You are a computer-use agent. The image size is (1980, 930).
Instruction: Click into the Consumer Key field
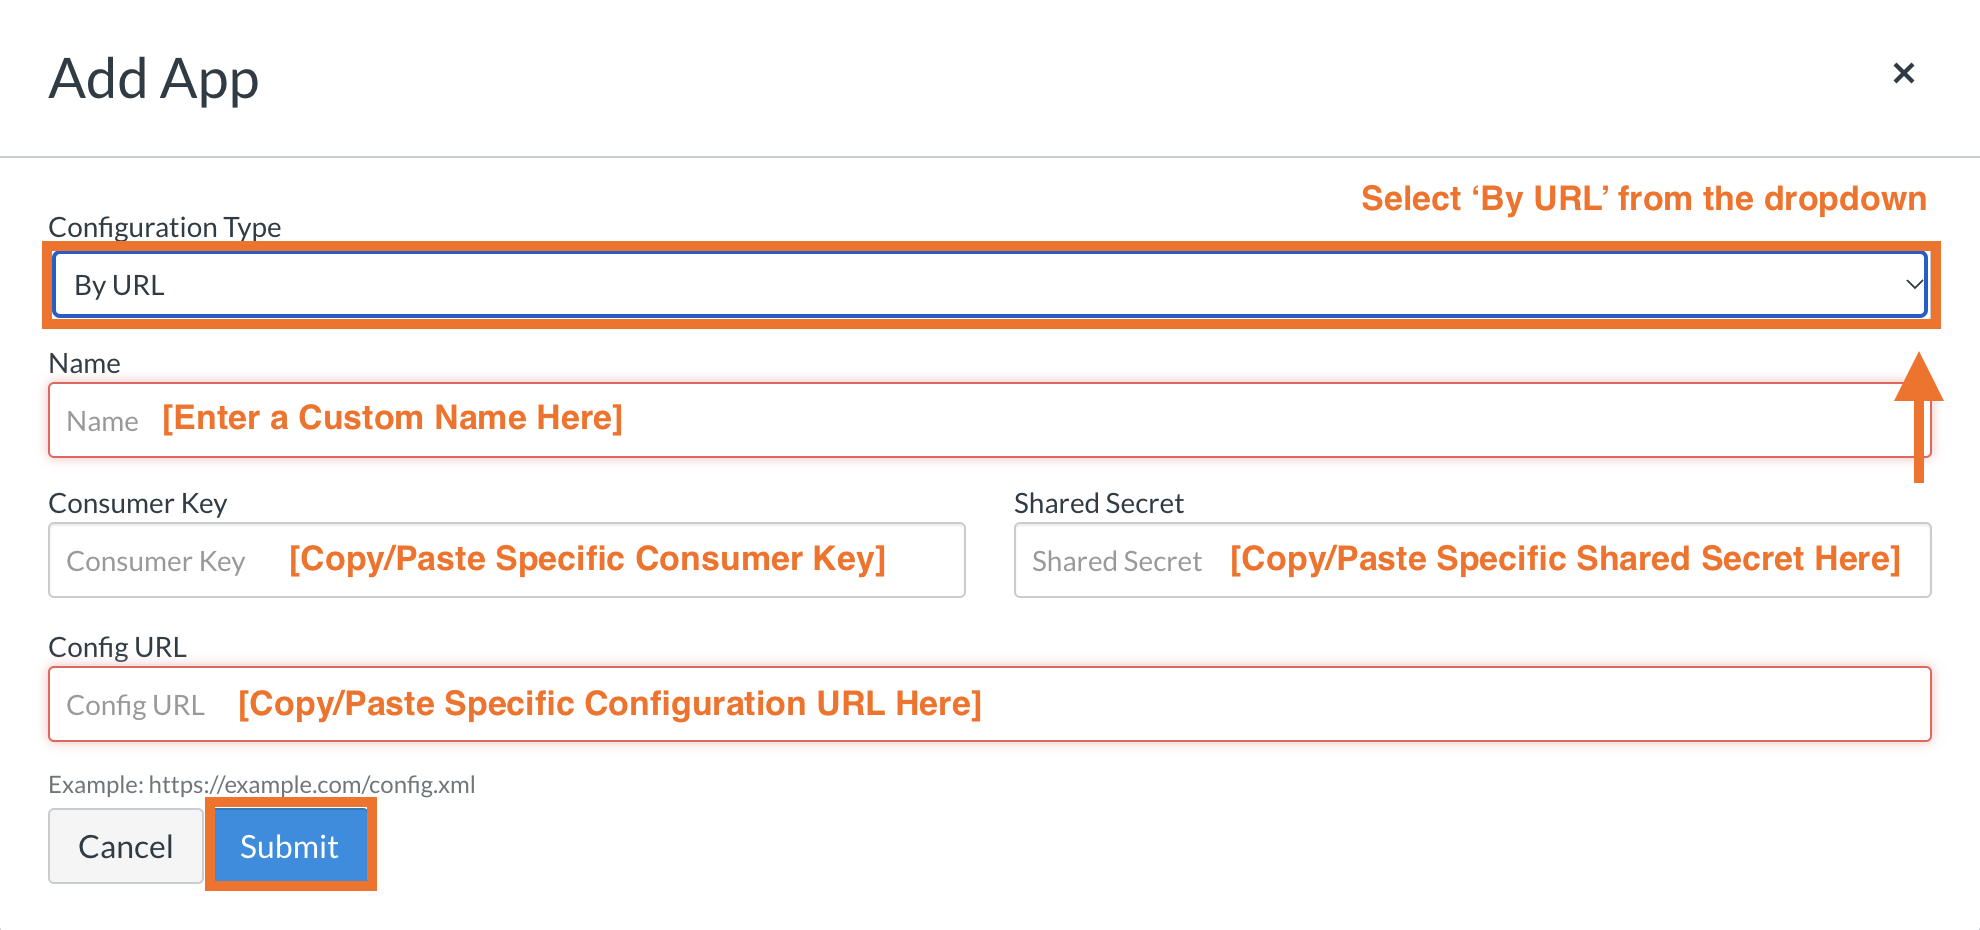pyautogui.click(x=506, y=560)
